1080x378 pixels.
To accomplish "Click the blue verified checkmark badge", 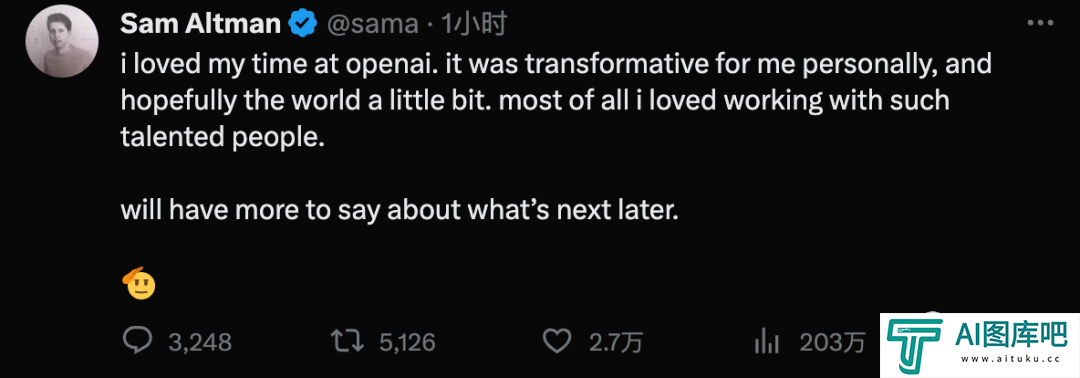I will [x=302, y=25].
